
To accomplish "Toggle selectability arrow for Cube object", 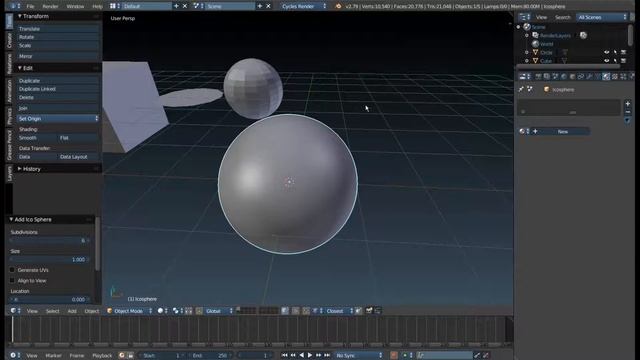I will 615,61.
